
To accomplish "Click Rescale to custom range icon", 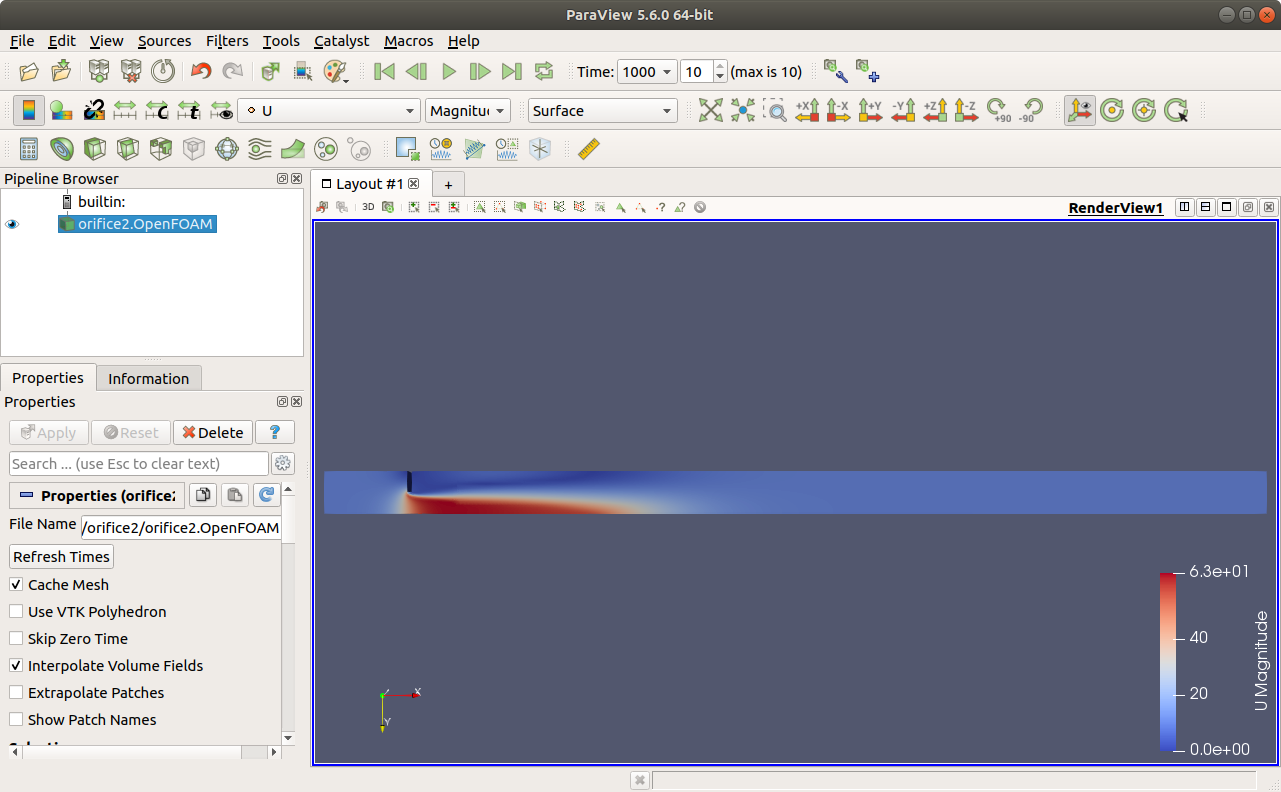I will pos(157,110).
